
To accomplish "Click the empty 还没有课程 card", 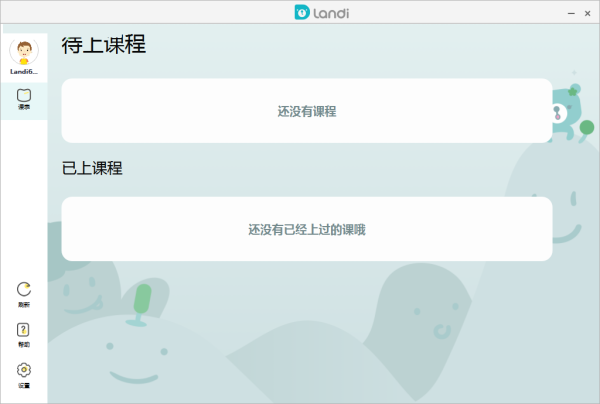I will (306, 111).
